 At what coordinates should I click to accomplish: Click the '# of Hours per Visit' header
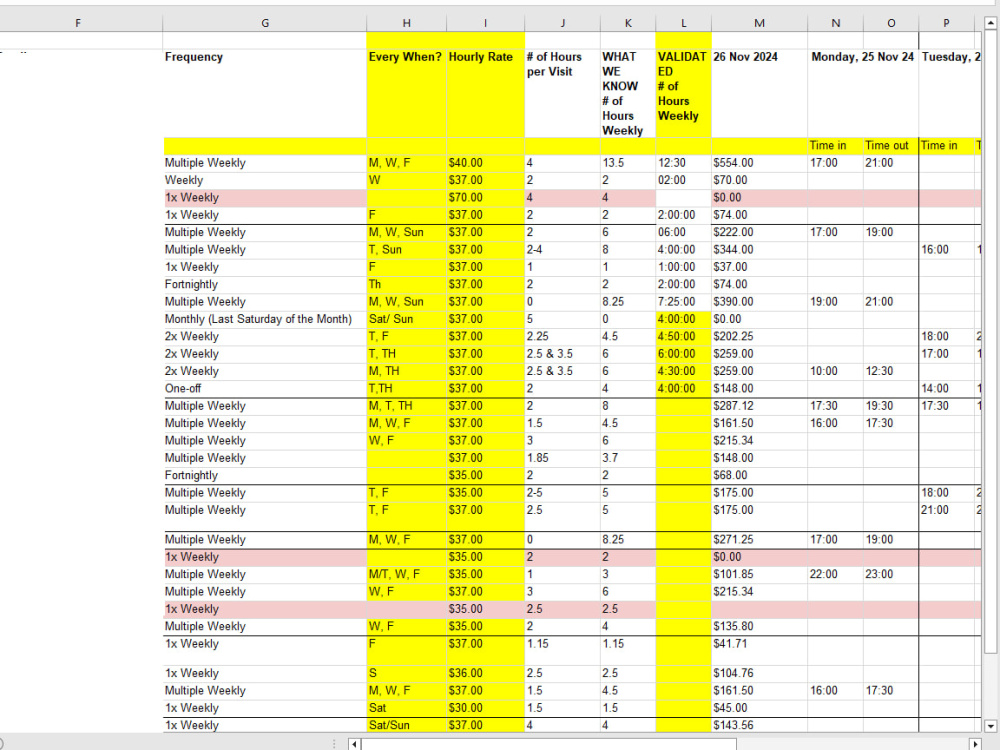[562, 93]
